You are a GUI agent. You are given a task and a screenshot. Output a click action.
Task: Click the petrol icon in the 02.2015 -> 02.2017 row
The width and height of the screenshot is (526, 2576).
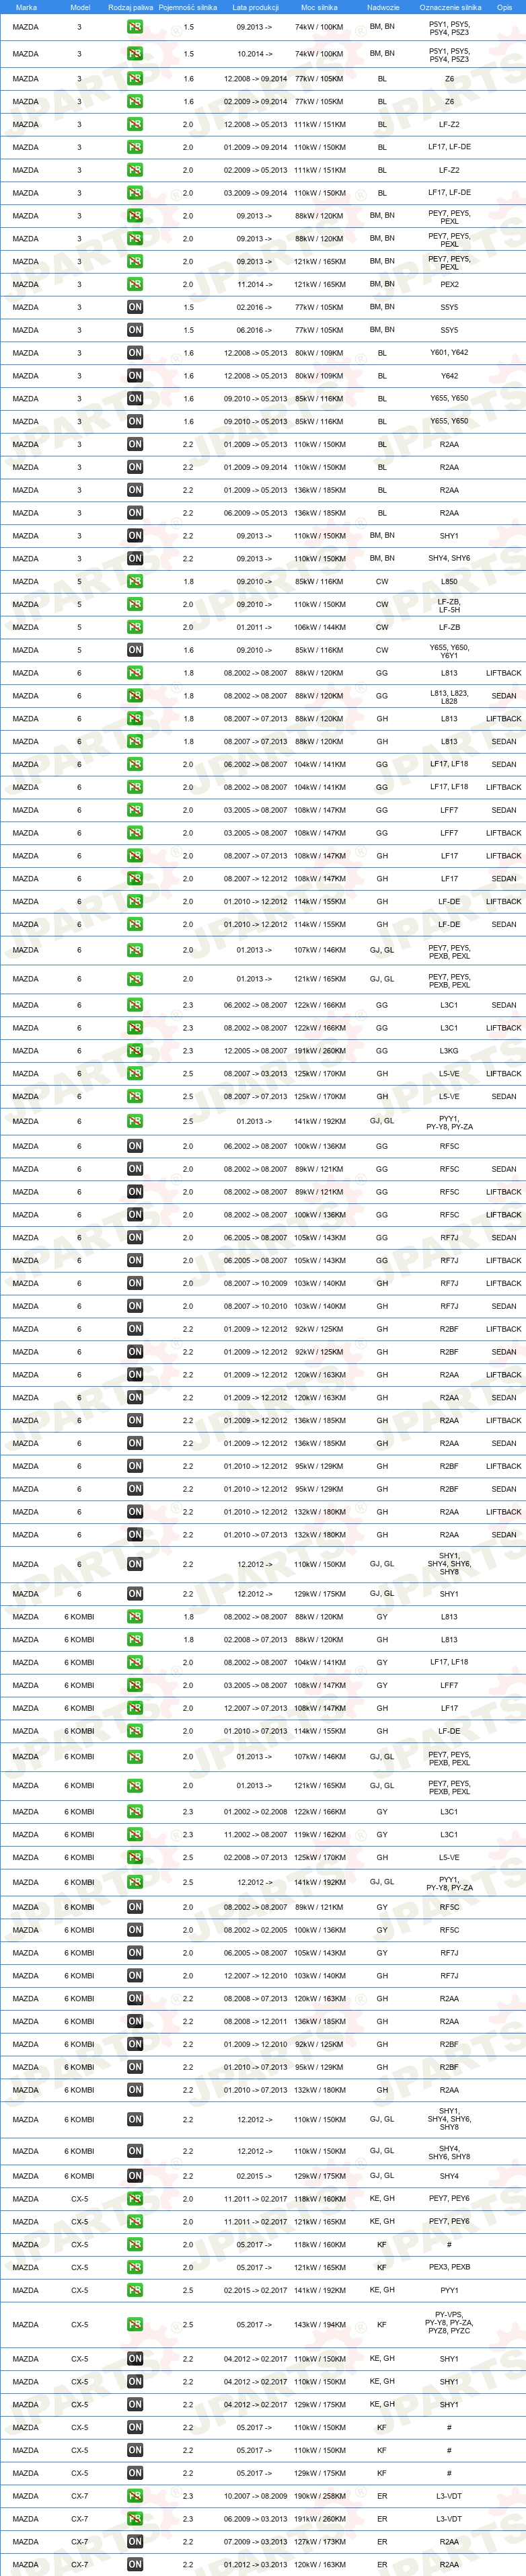click(135, 2290)
